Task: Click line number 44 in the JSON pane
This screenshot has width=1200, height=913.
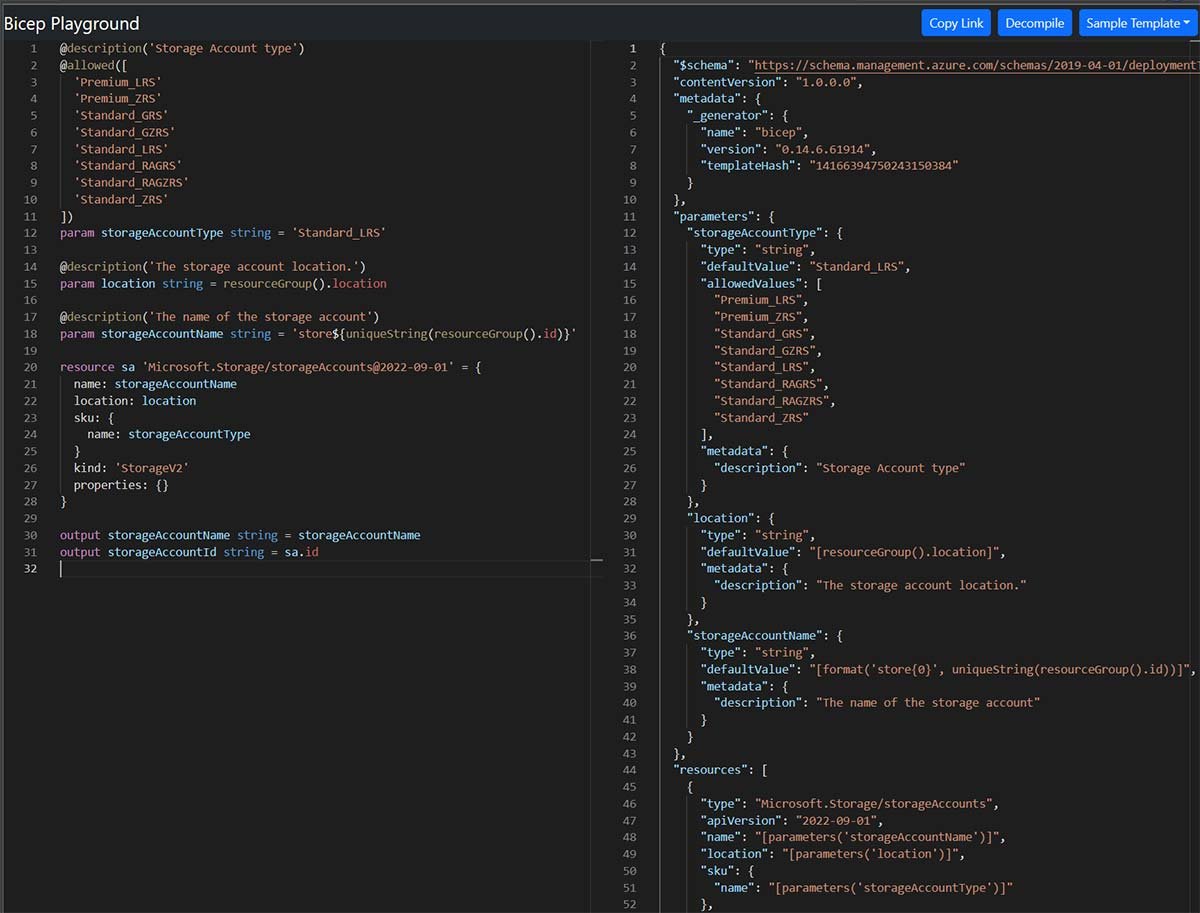Action: tap(629, 770)
